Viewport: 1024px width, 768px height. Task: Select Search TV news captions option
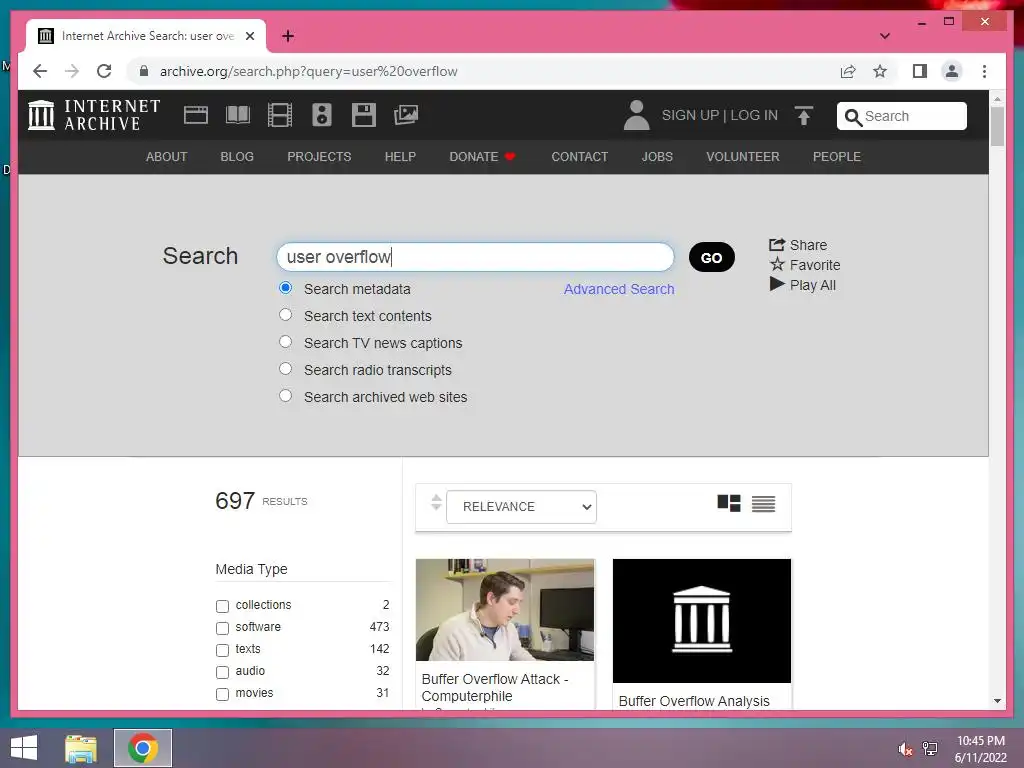coord(285,342)
